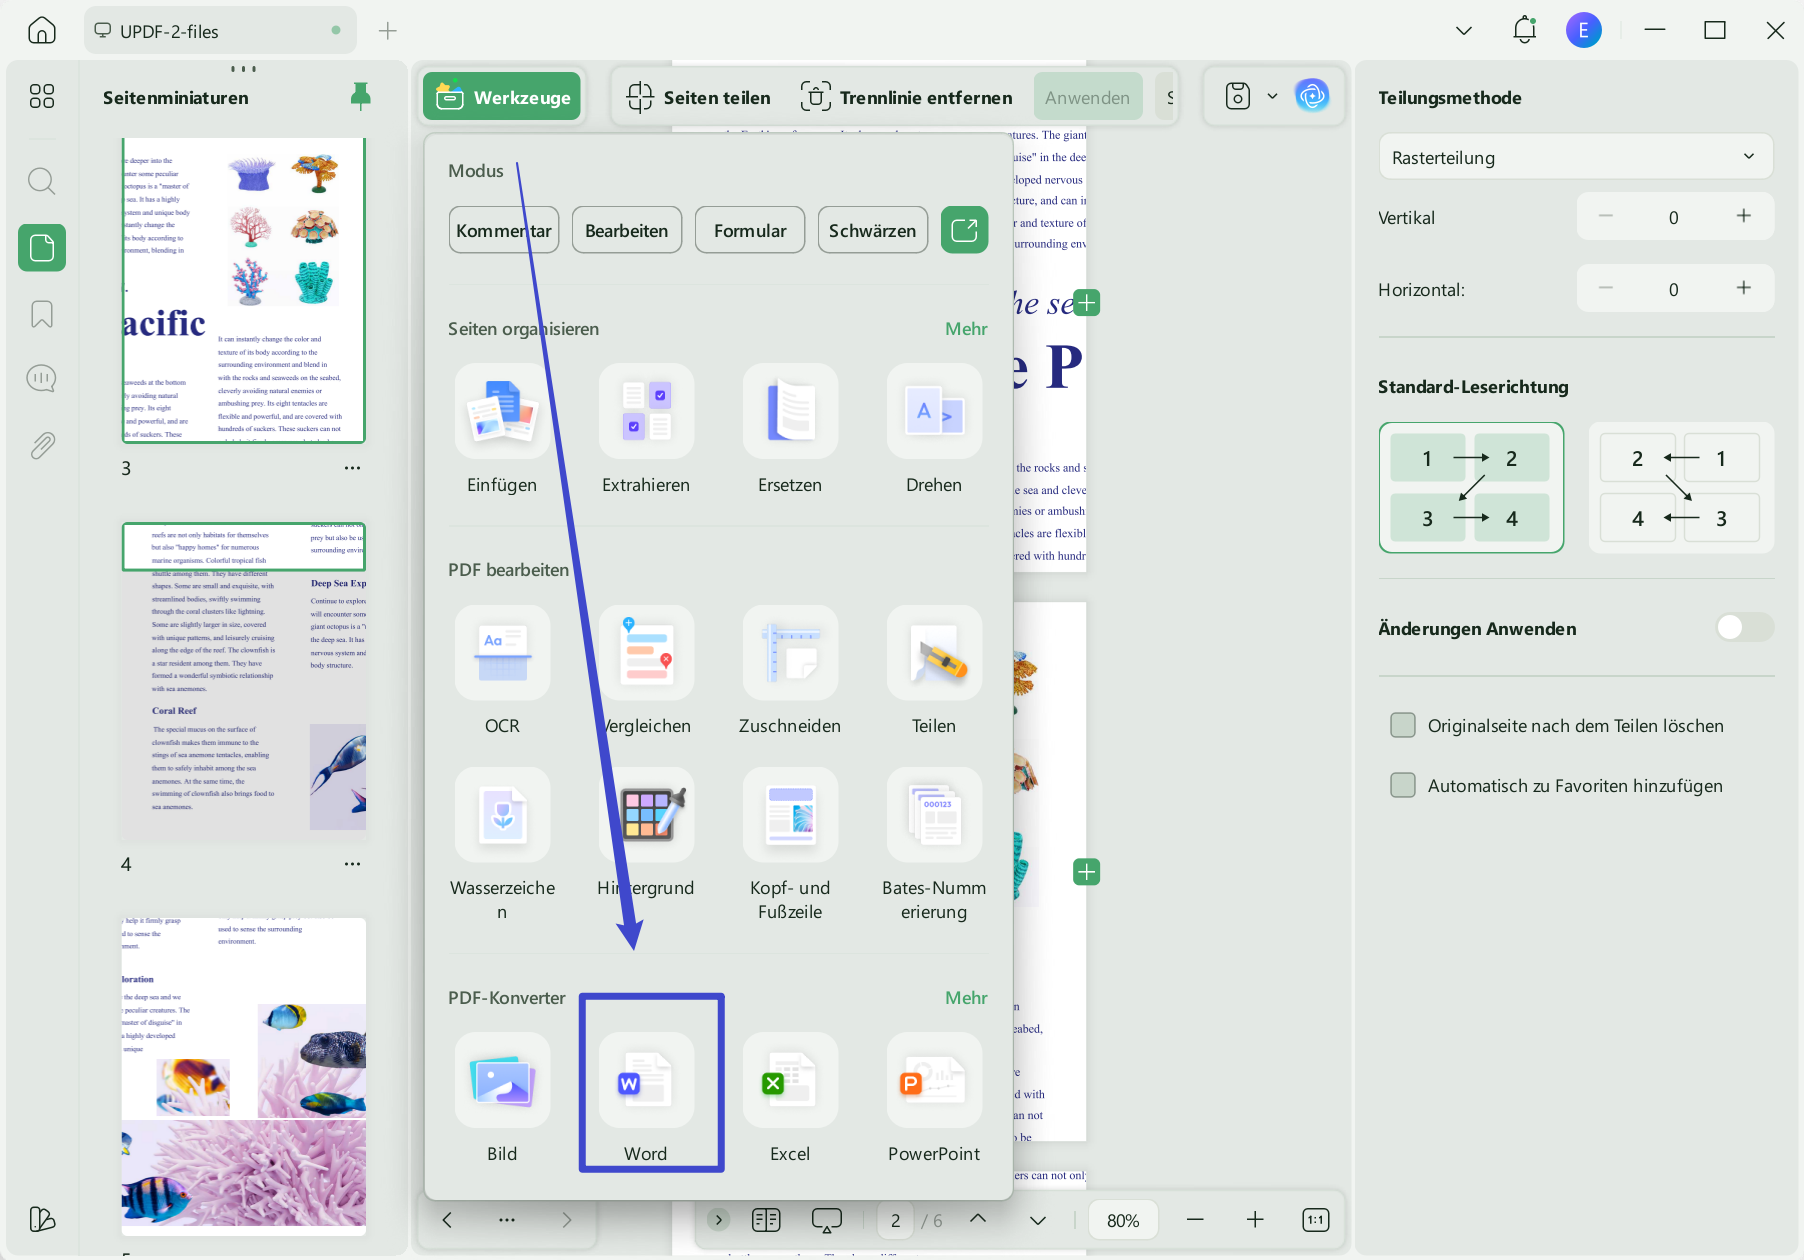Choose the Excel converter icon
This screenshot has width=1804, height=1260.
pyautogui.click(x=790, y=1079)
